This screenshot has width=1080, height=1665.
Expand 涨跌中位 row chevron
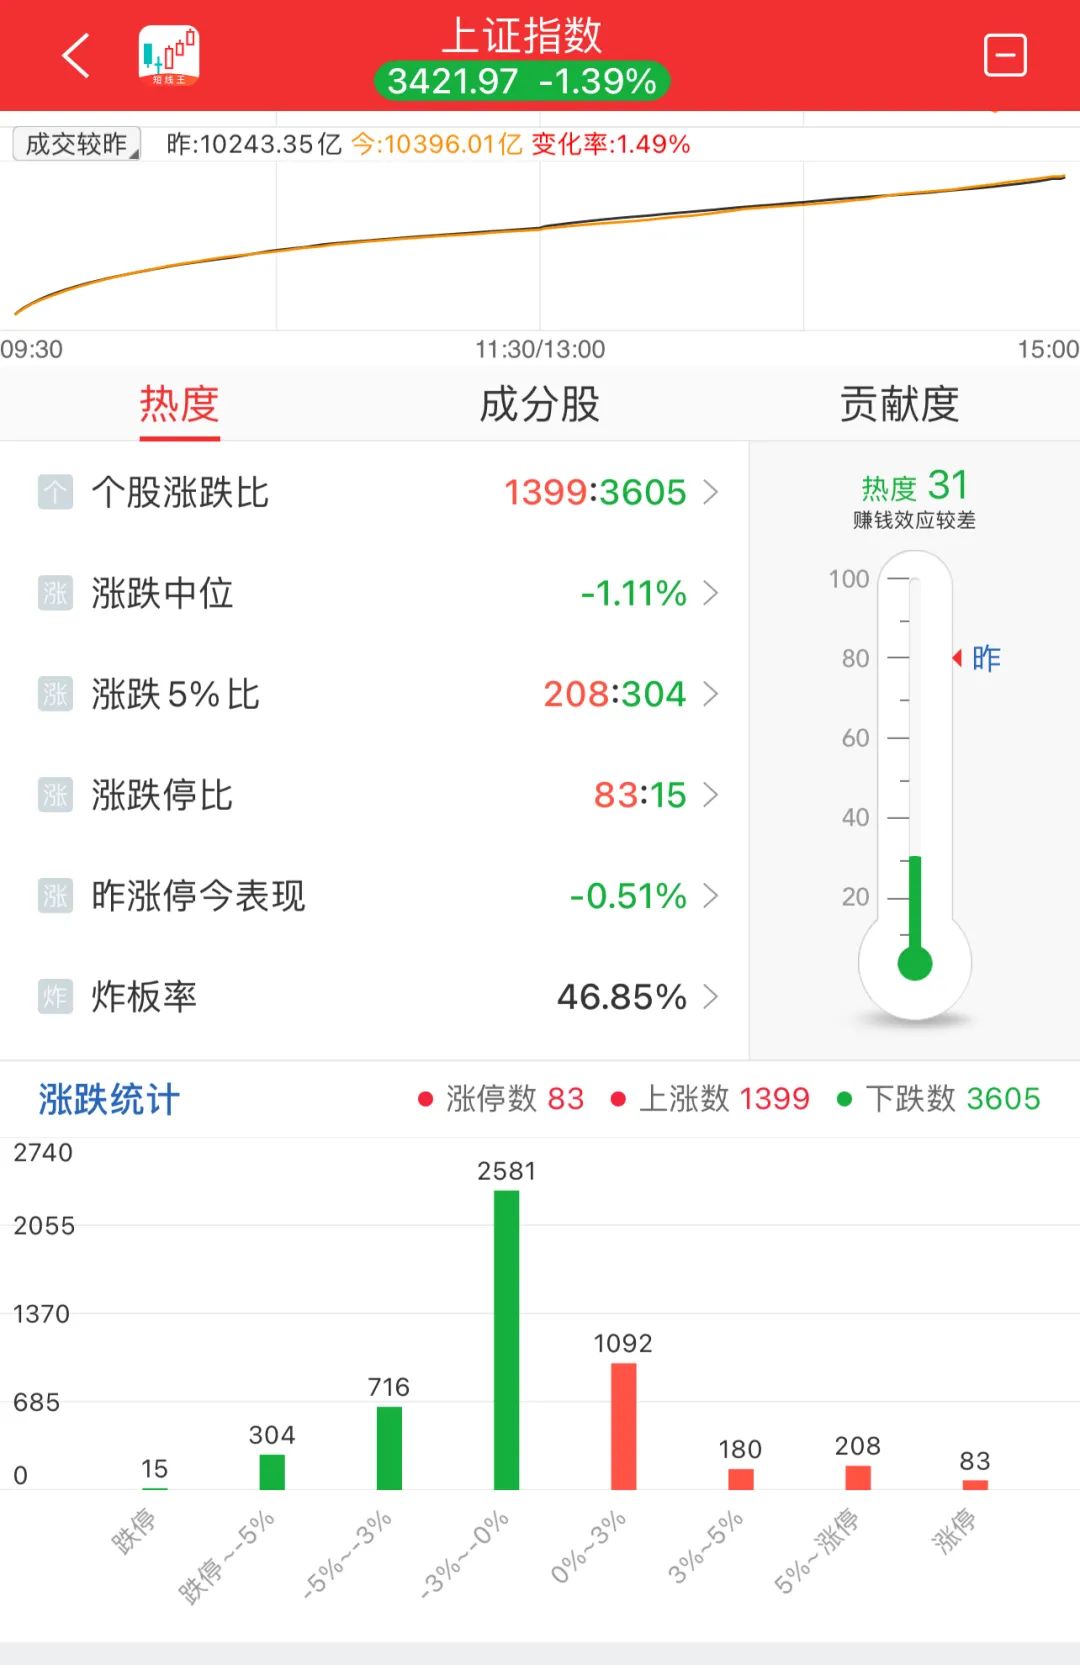[x=711, y=593]
